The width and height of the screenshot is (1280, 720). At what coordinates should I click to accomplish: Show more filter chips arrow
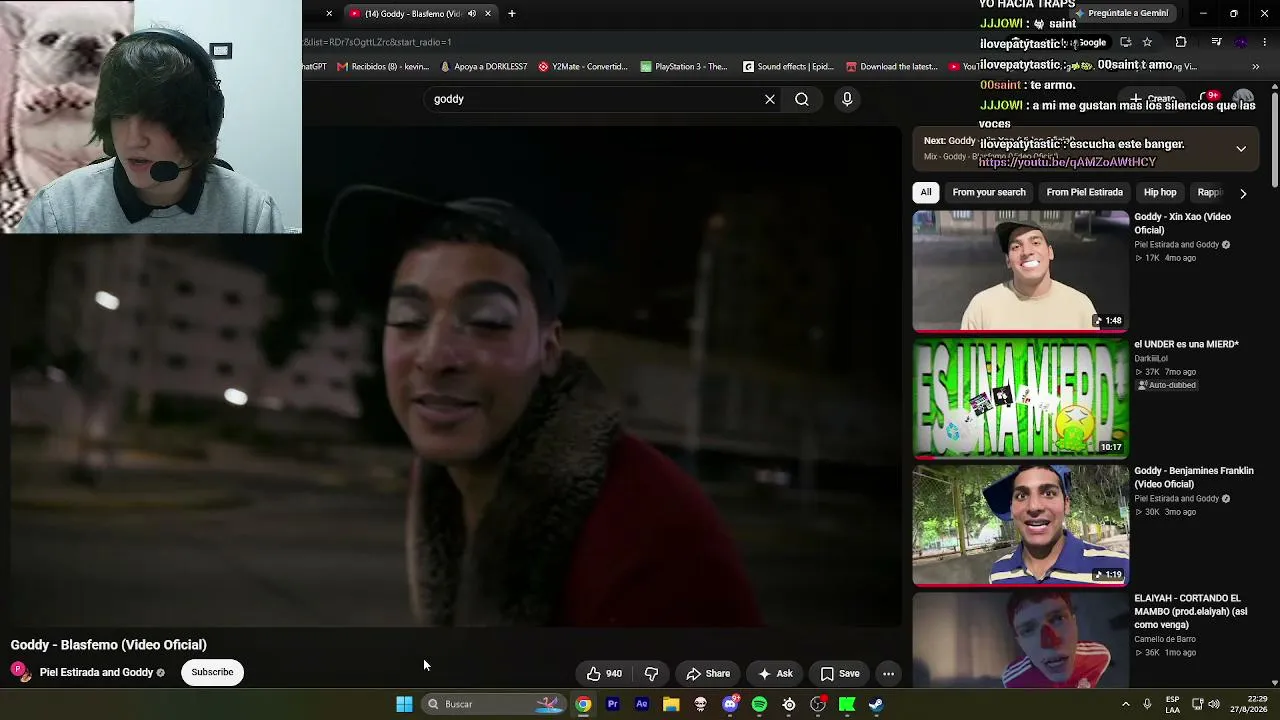tap(1243, 193)
